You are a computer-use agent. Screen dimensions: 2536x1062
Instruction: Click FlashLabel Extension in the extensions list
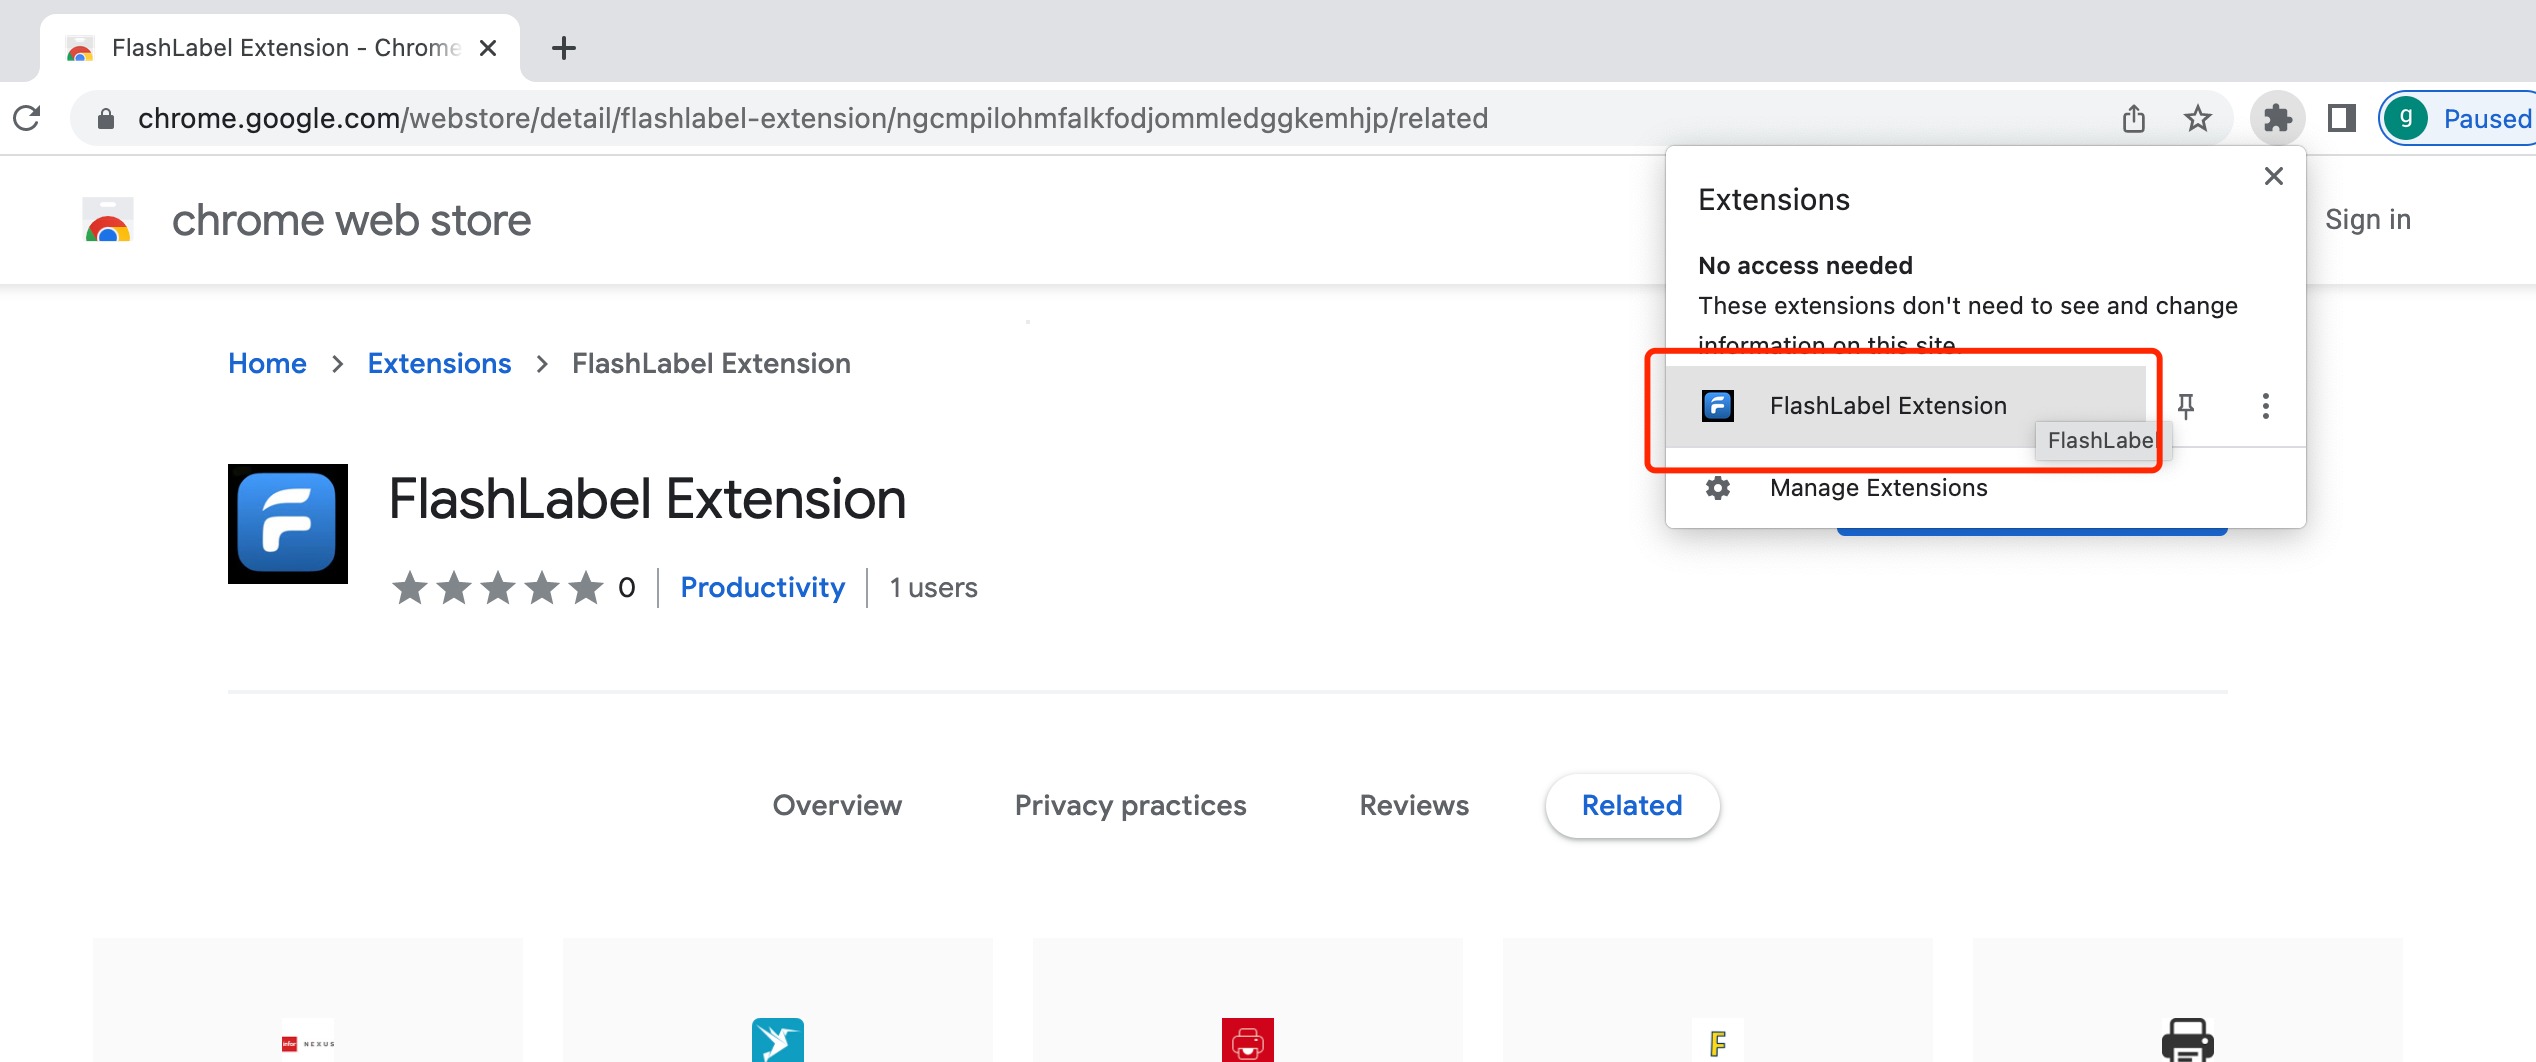tap(1906, 405)
